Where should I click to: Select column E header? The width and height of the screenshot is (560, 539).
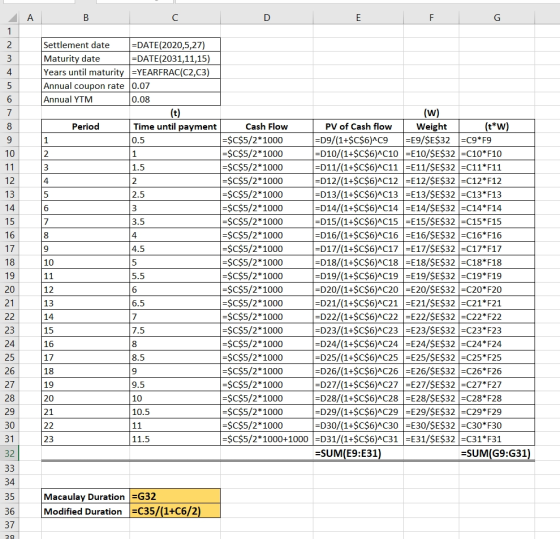[x=358, y=18]
